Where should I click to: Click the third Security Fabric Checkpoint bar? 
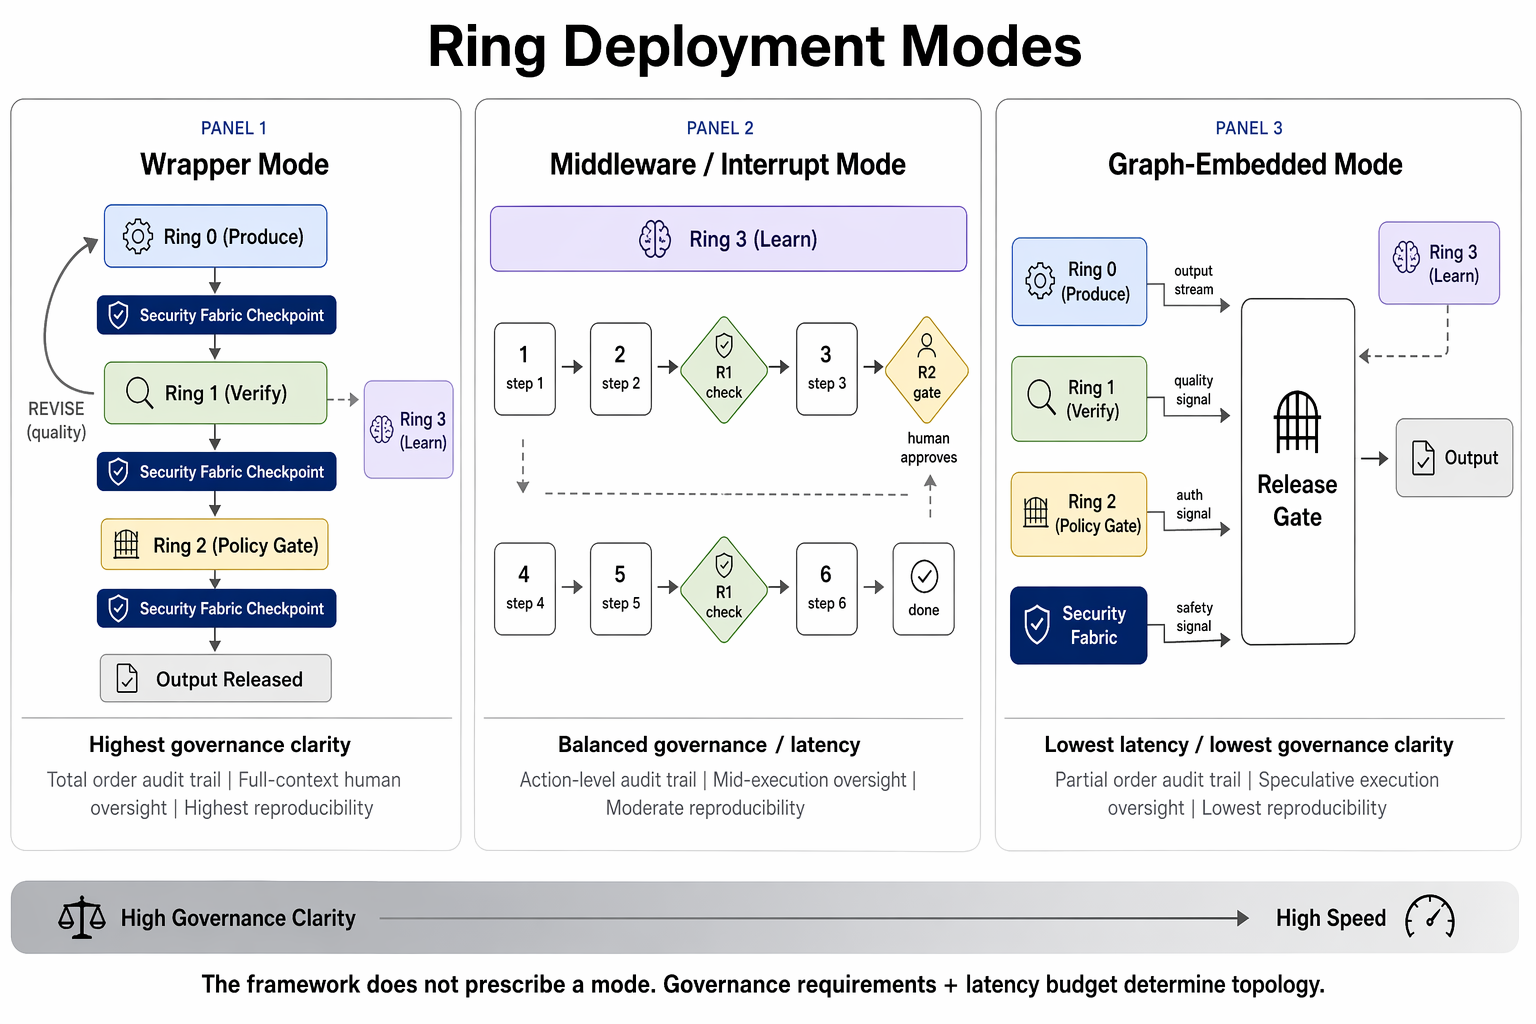coord(217,608)
